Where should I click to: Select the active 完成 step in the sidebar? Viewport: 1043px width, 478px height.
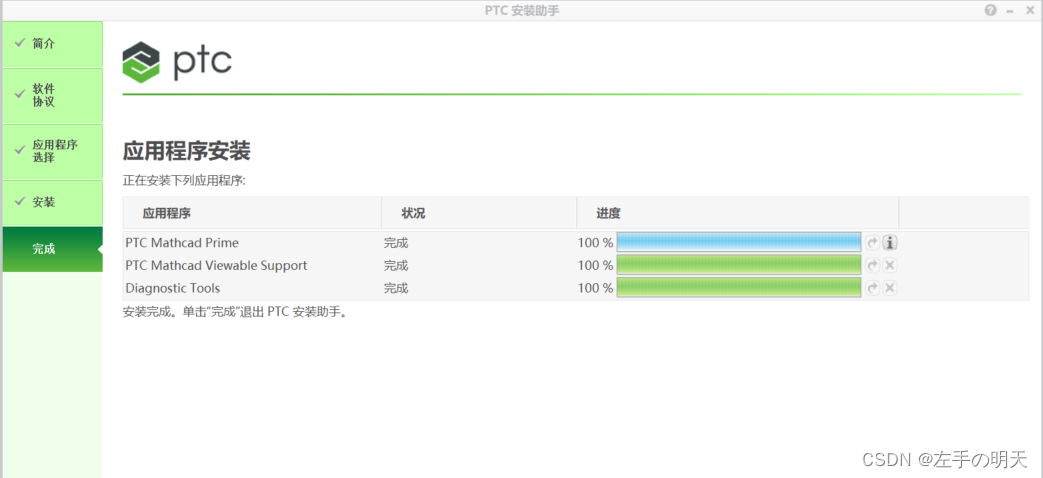[53, 249]
